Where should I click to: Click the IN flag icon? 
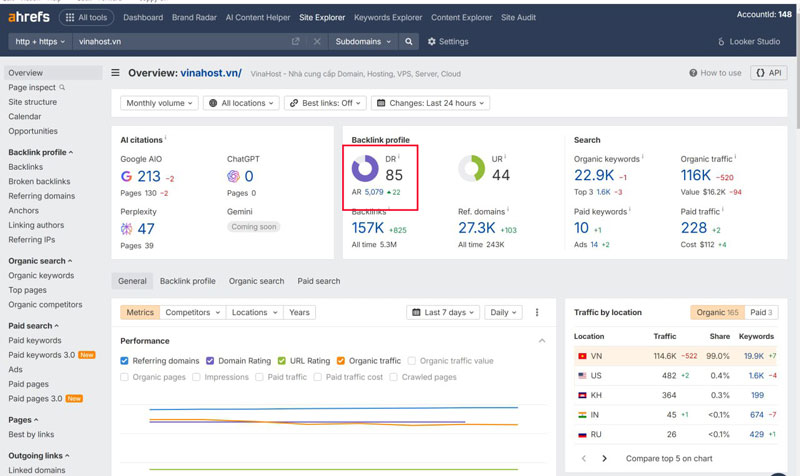click(582, 415)
